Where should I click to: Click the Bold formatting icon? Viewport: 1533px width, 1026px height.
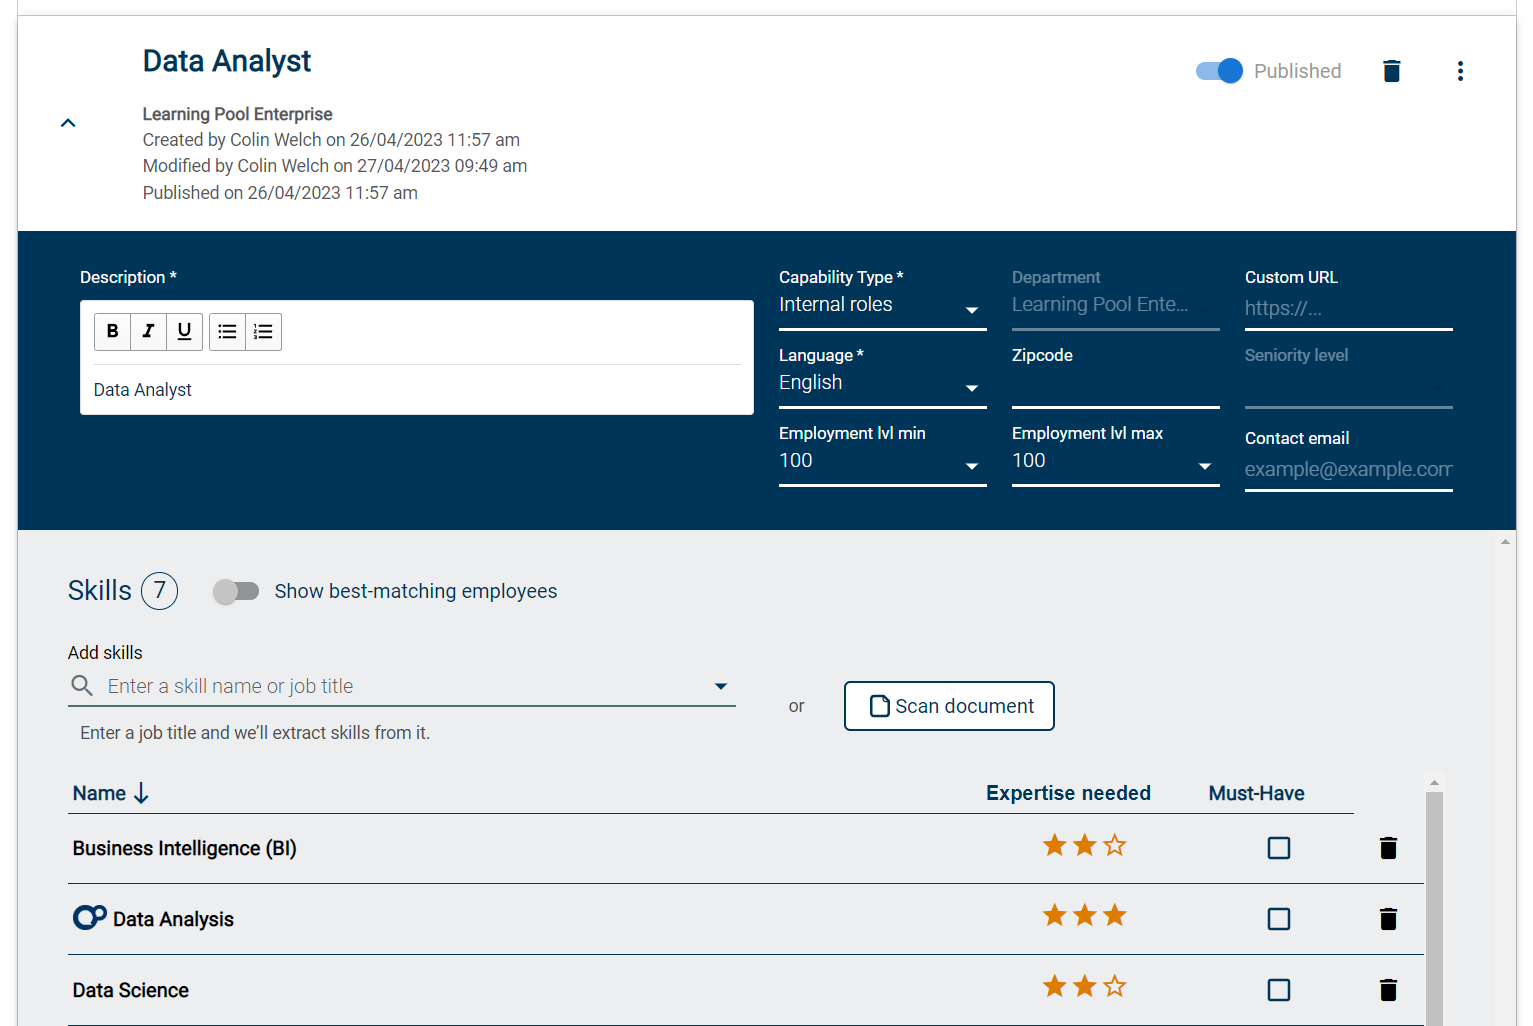[112, 331]
